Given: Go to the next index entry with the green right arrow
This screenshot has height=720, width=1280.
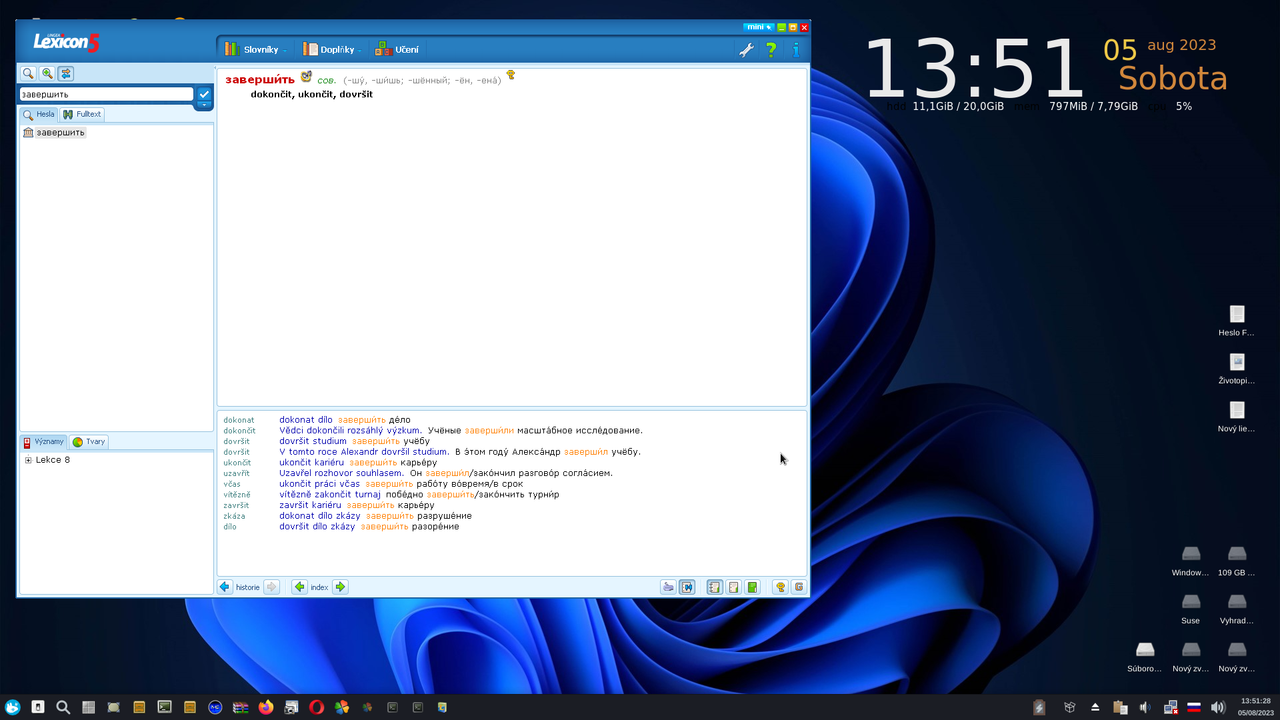Looking at the screenshot, I should tap(340, 587).
